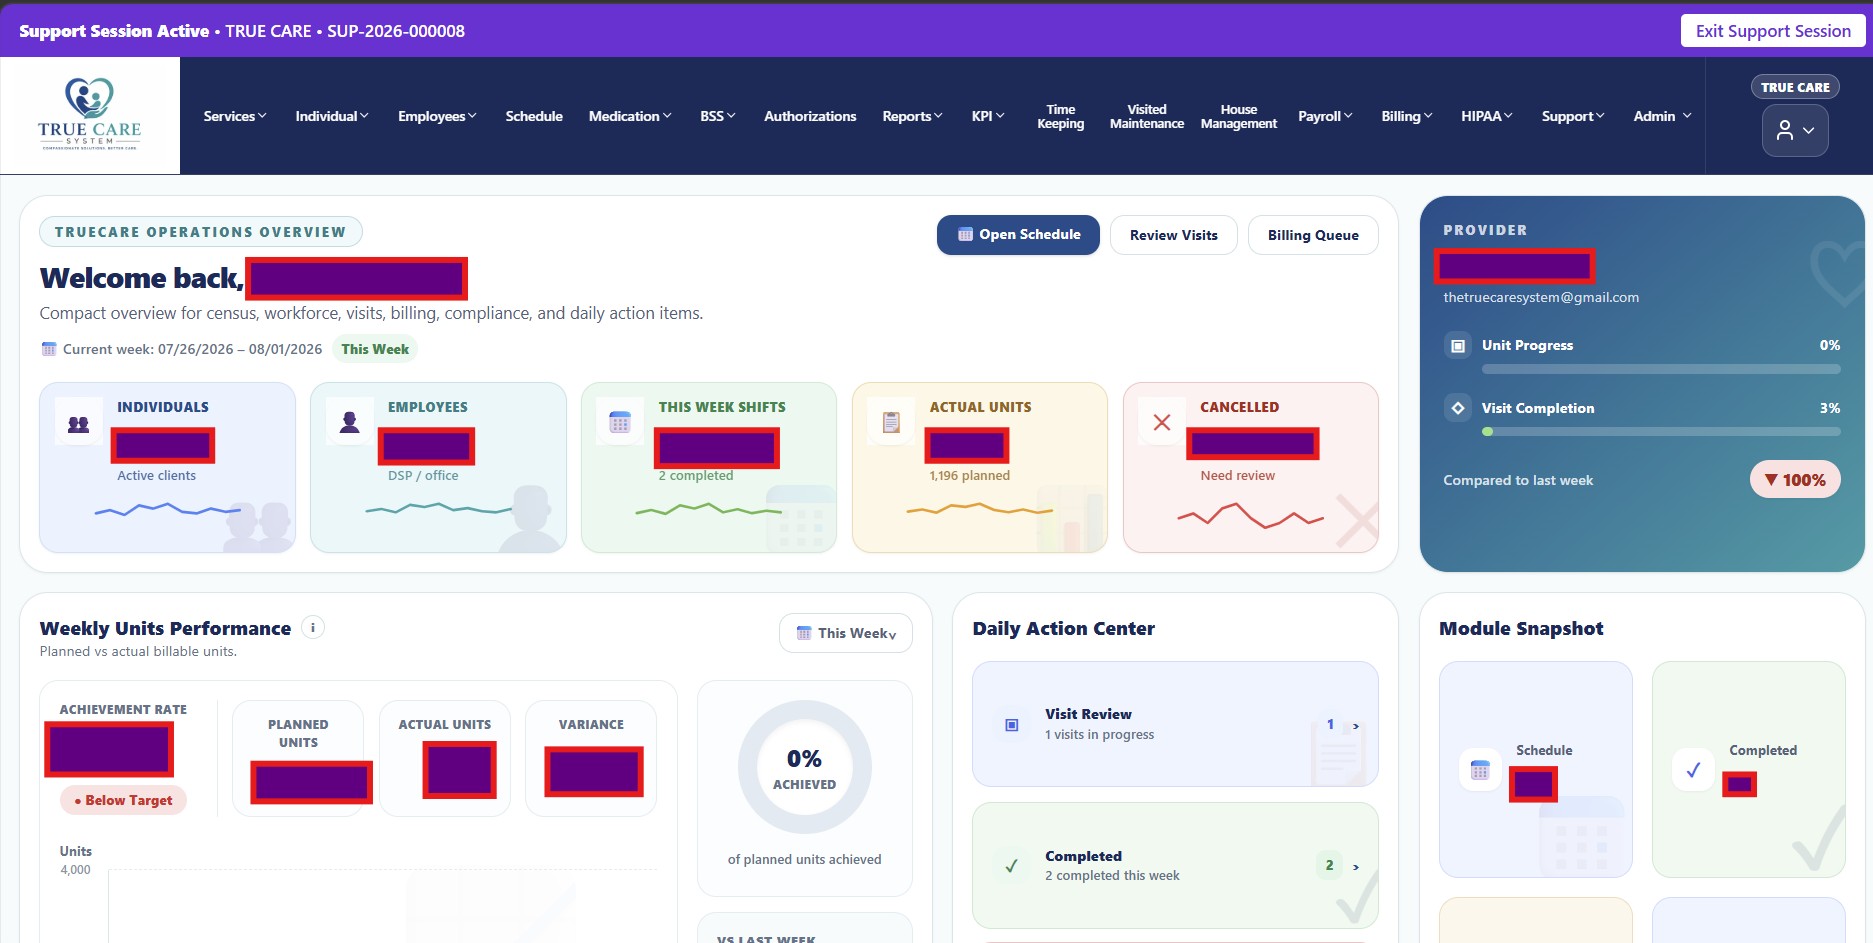Click the This Week Shifts calendar icon
This screenshot has height=943, width=1873.
tap(620, 422)
